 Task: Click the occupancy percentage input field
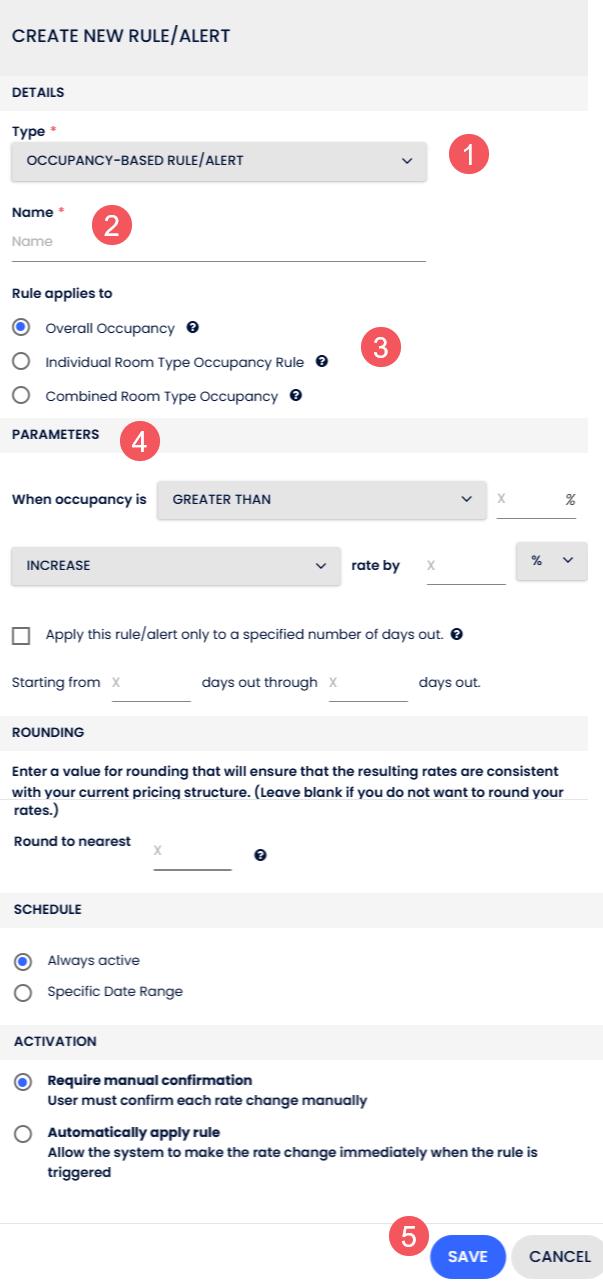tap(528, 499)
